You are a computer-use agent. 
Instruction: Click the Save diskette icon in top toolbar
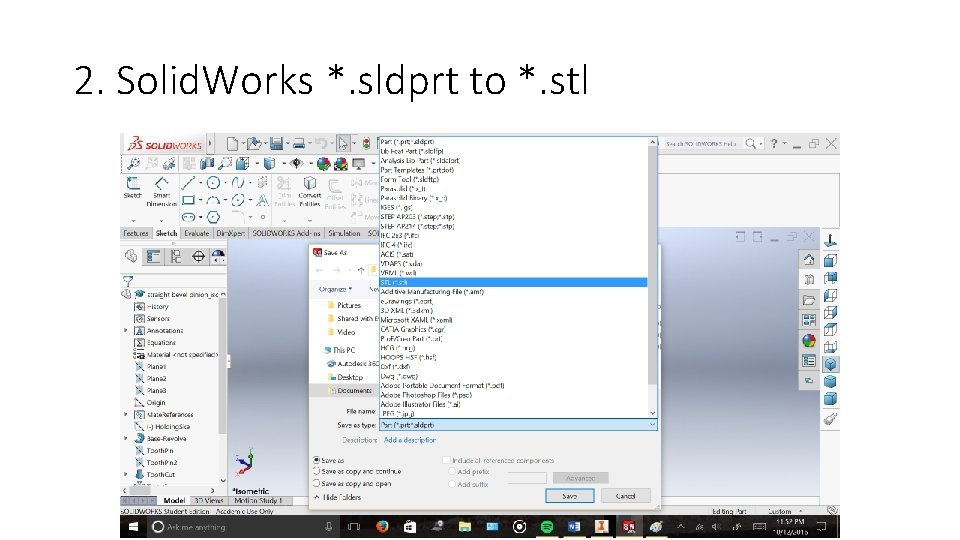coord(276,144)
